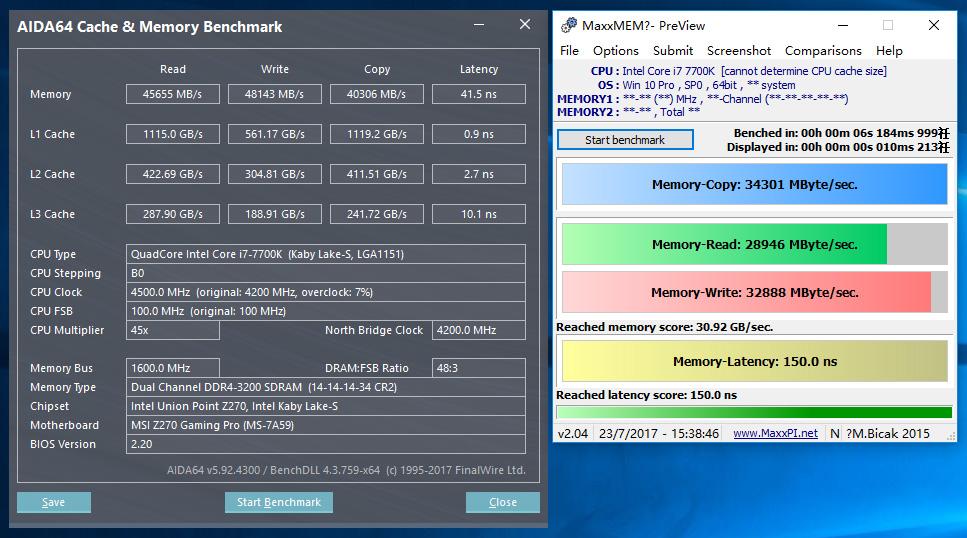
Task: Open the Options menu in MaxxMEM
Action: tap(615, 51)
